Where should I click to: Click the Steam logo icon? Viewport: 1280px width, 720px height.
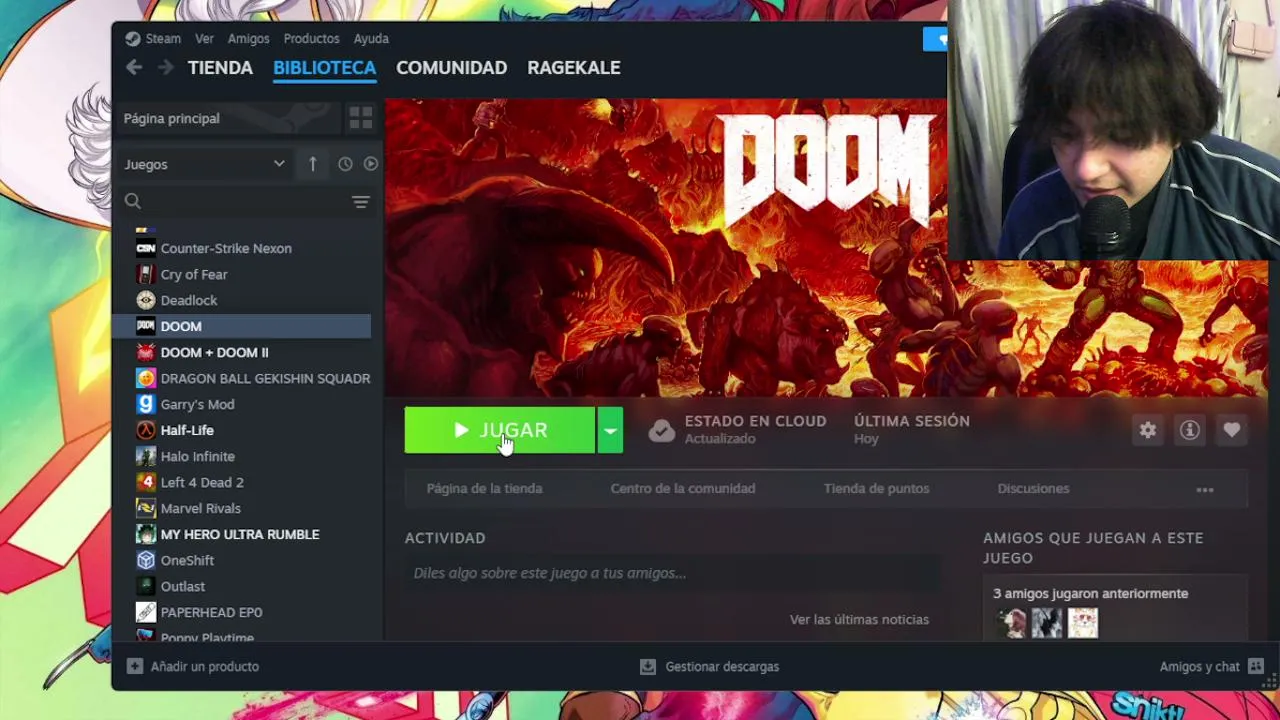point(133,39)
